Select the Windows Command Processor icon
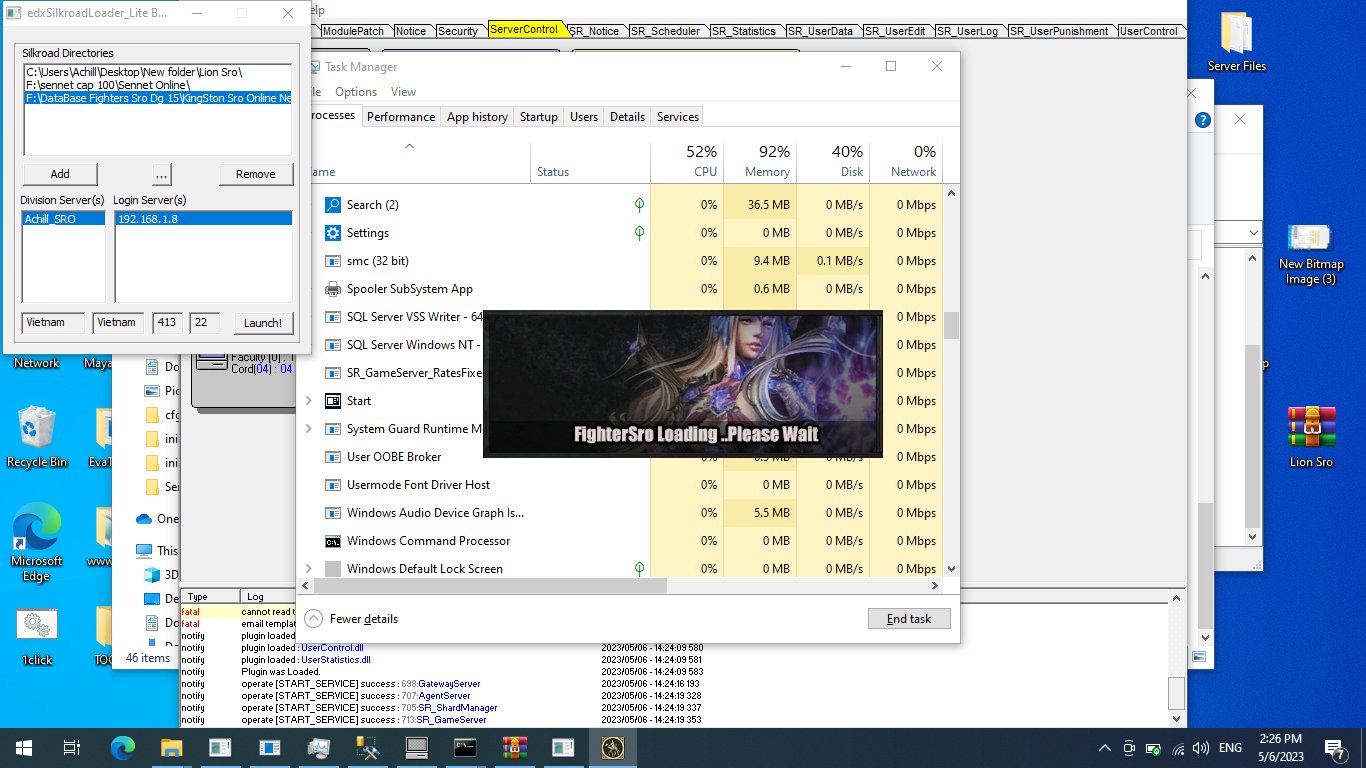Image resolution: width=1366 pixels, height=768 pixels. pyautogui.click(x=333, y=541)
